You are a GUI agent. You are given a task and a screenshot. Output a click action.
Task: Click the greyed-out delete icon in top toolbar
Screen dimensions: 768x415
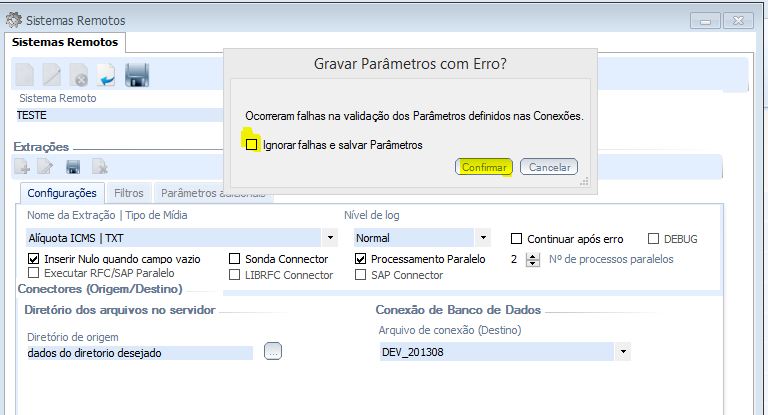coord(79,74)
